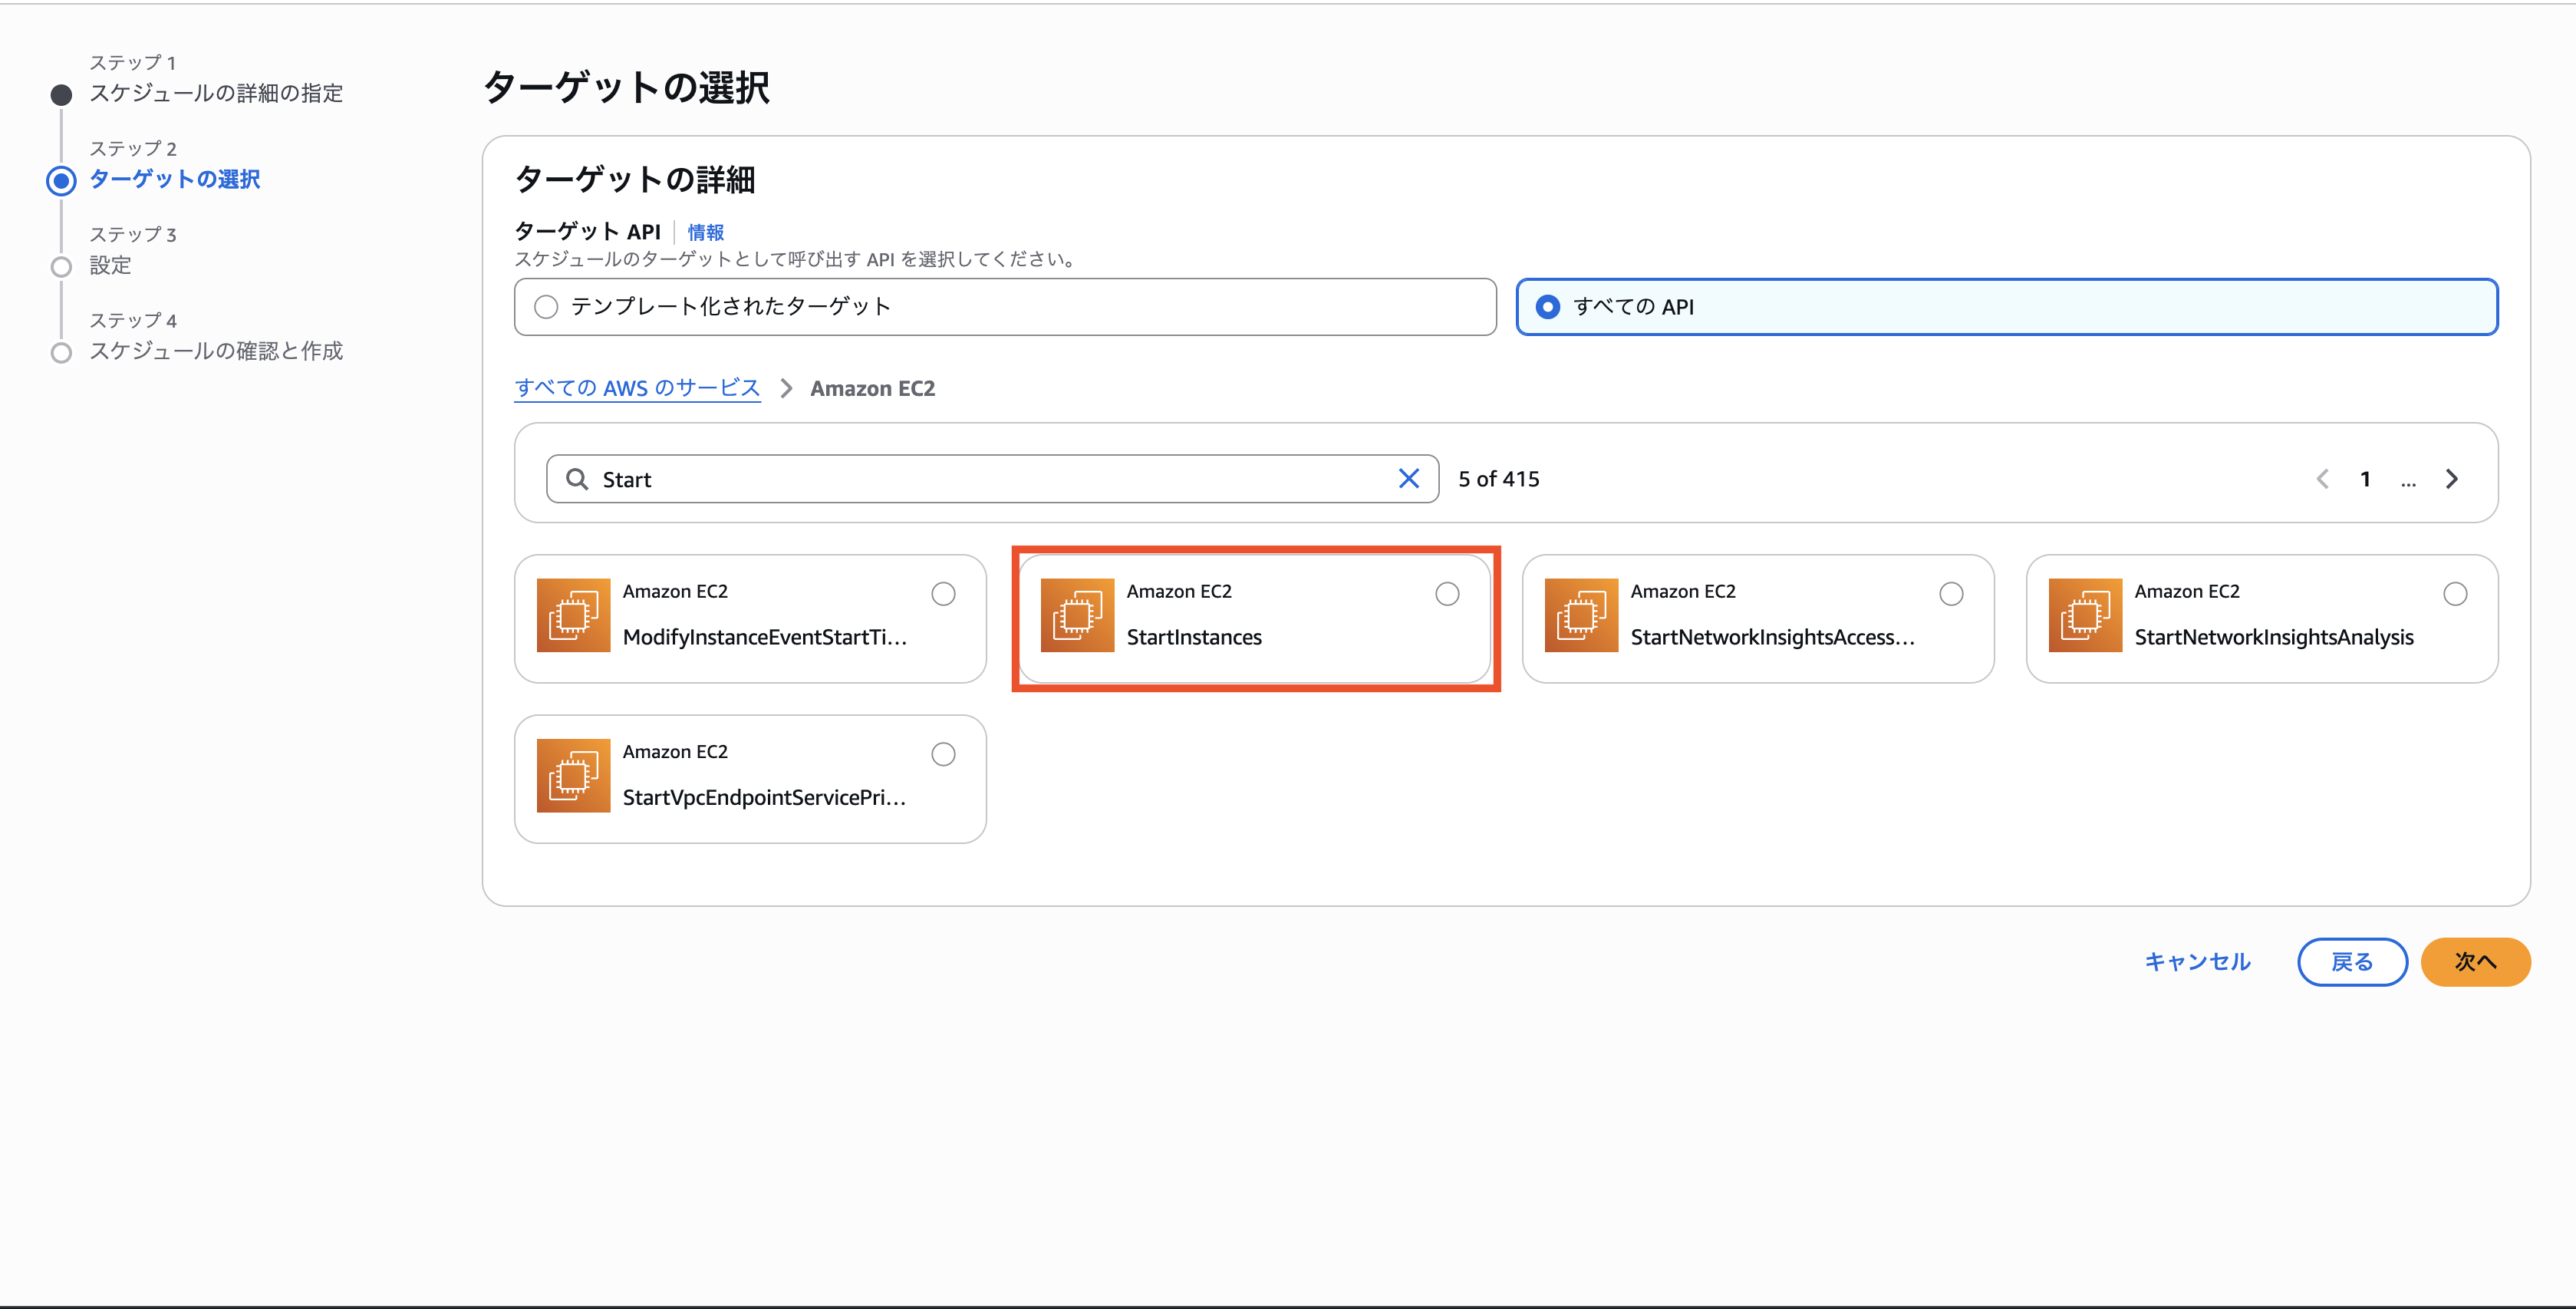Go to previous results page arrow

point(2322,479)
